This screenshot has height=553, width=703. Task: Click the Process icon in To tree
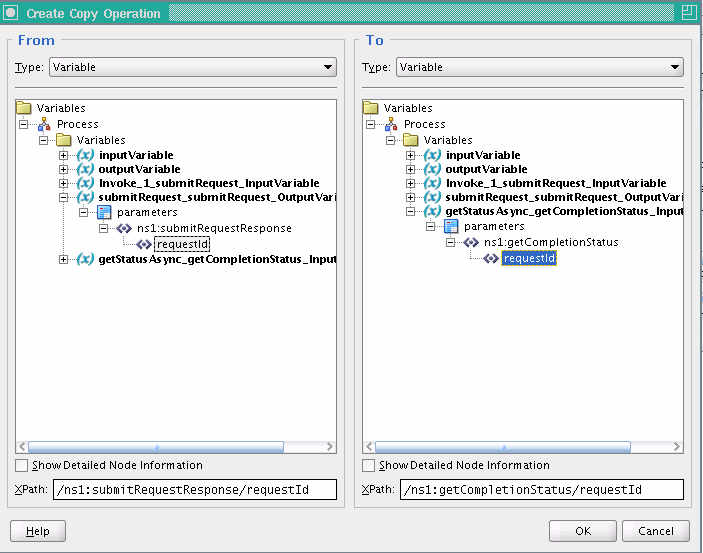(x=391, y=124)
